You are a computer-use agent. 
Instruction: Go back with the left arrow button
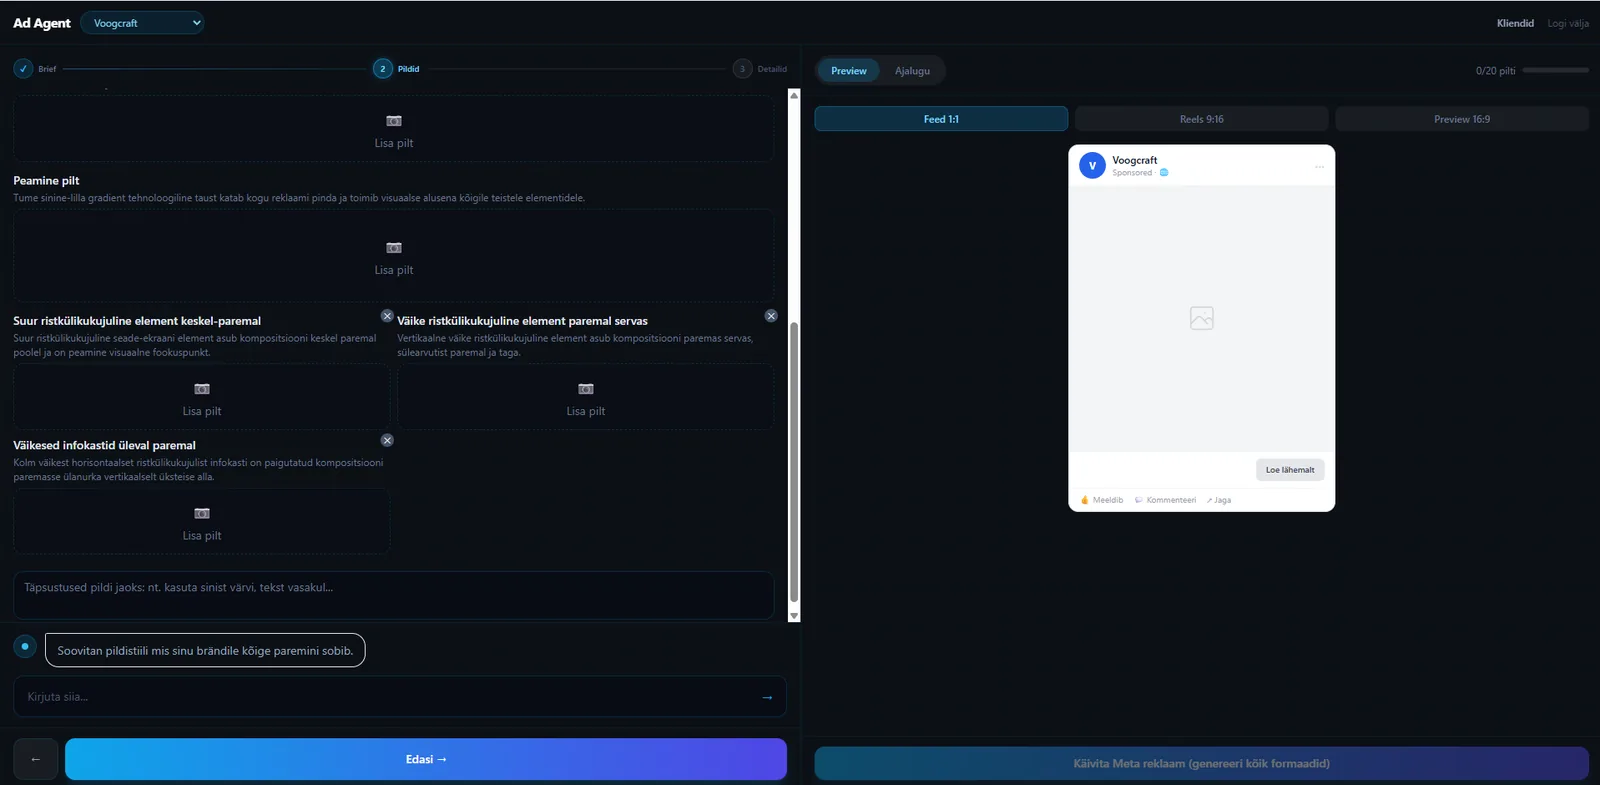pyautogui.click(x=36, y=759)
